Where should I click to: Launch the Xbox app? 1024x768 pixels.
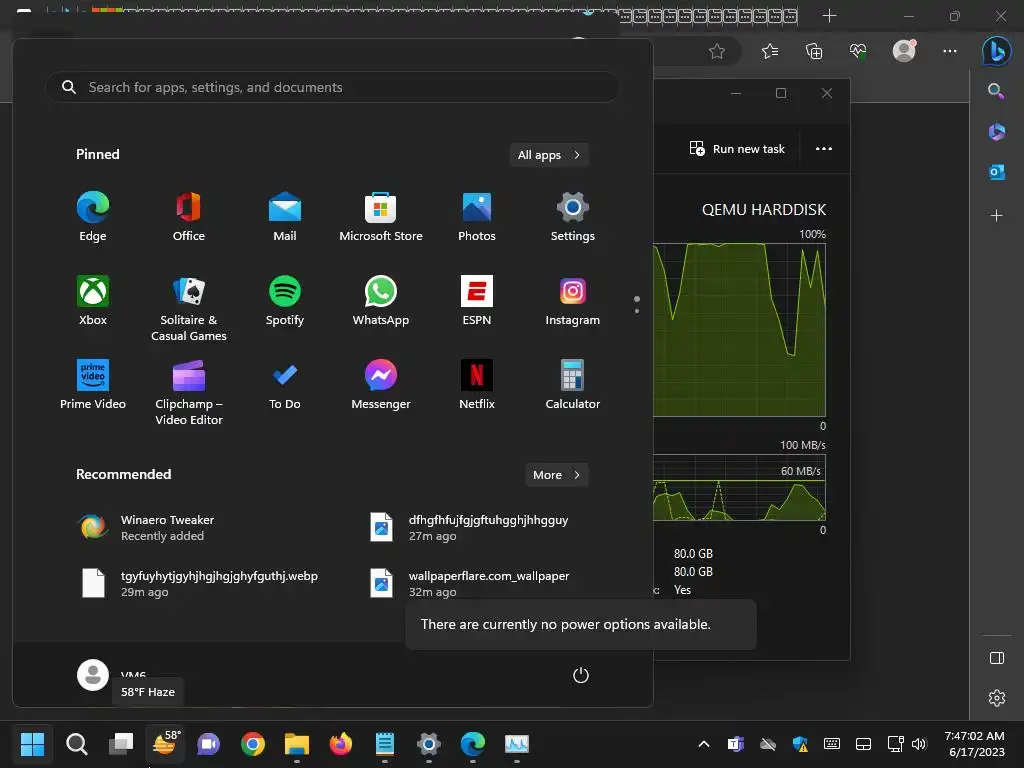[93, 301]
